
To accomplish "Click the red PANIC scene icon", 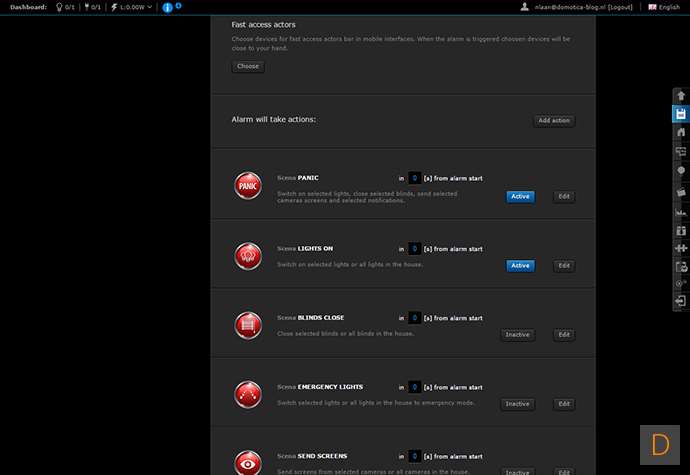I will point(248,186).
